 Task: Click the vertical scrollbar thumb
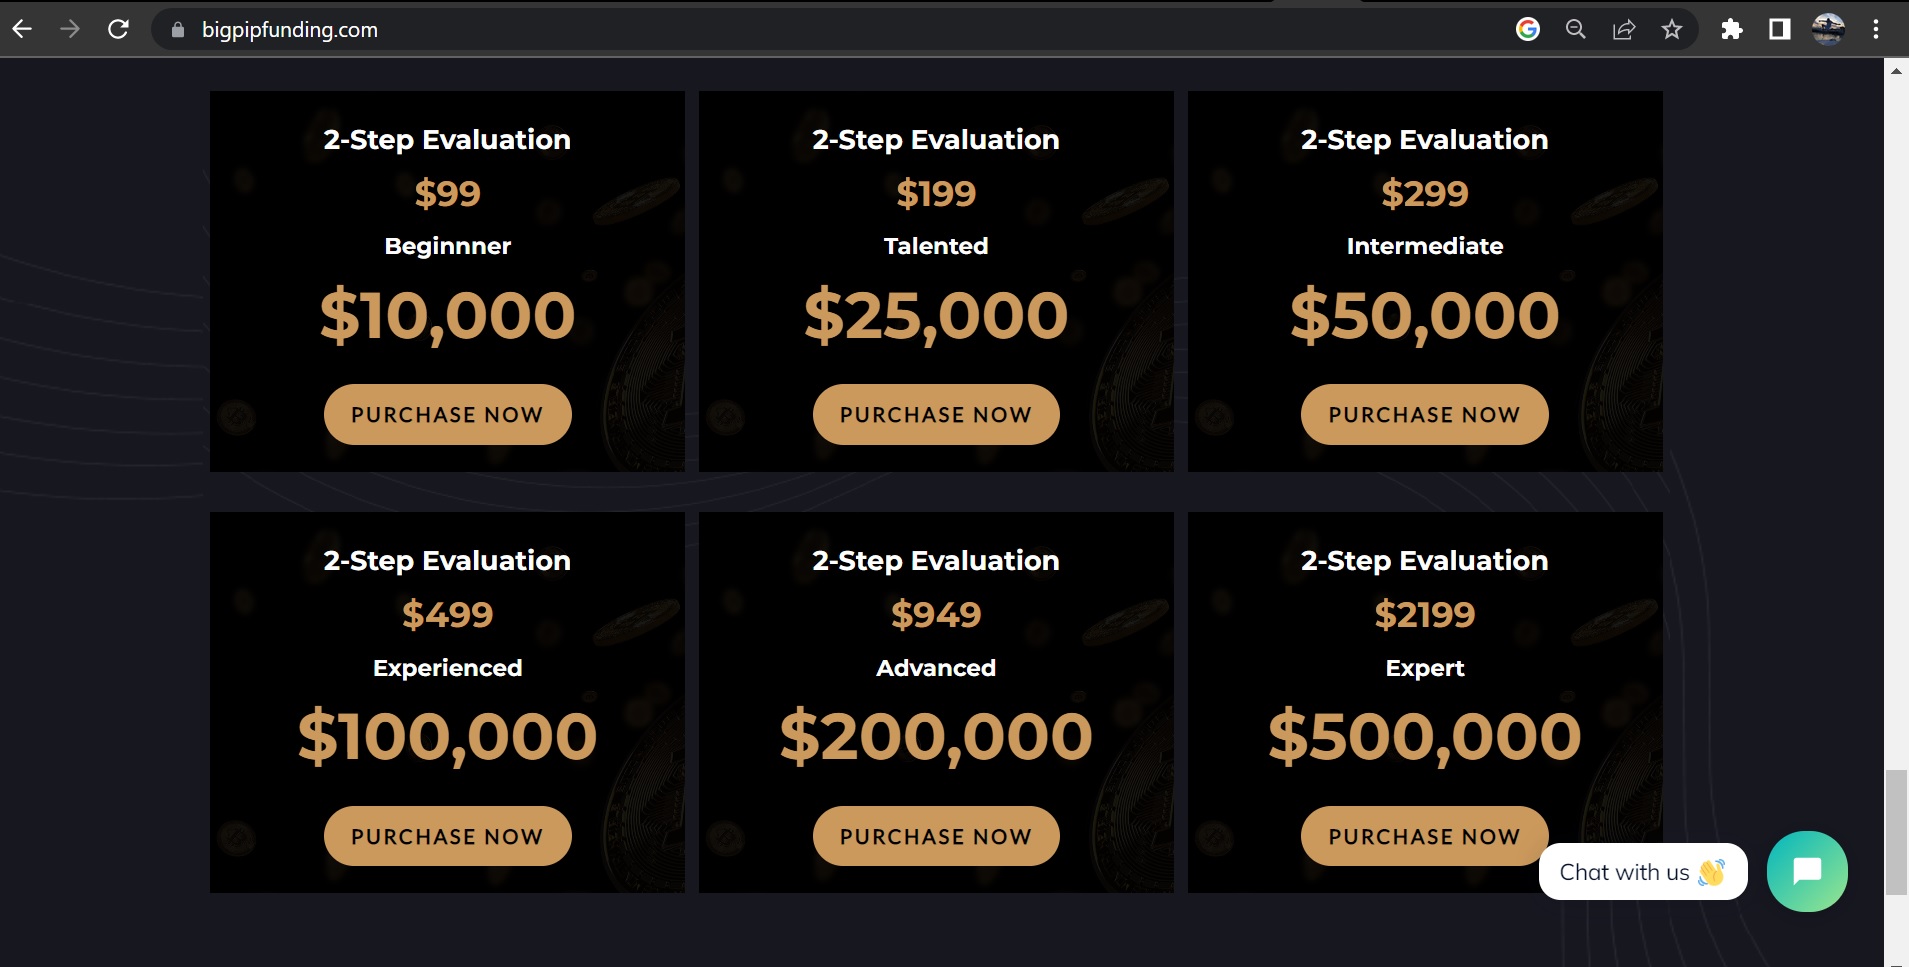click(x=1896, y=832)
